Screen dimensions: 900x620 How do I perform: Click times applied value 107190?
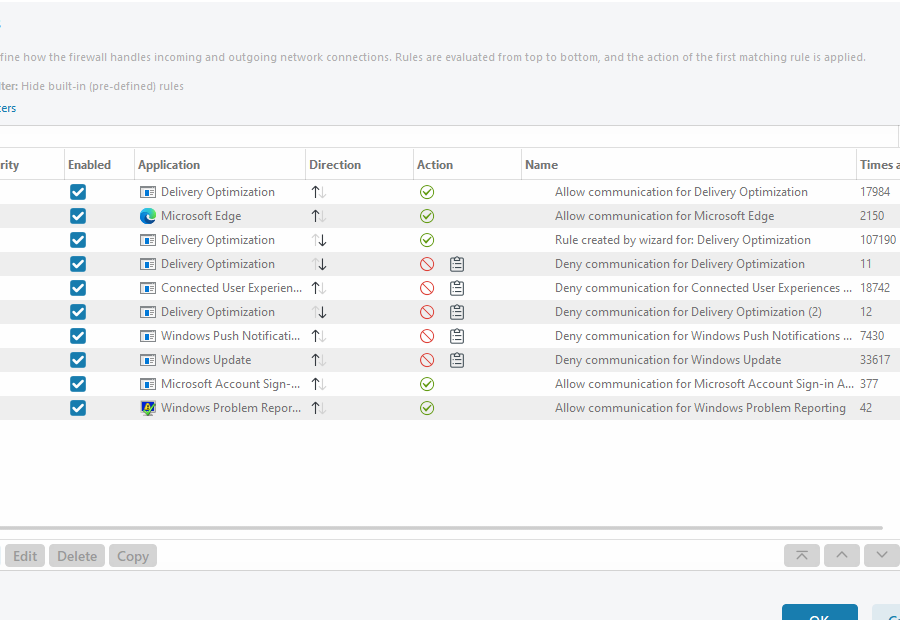(x=878, y=240)
